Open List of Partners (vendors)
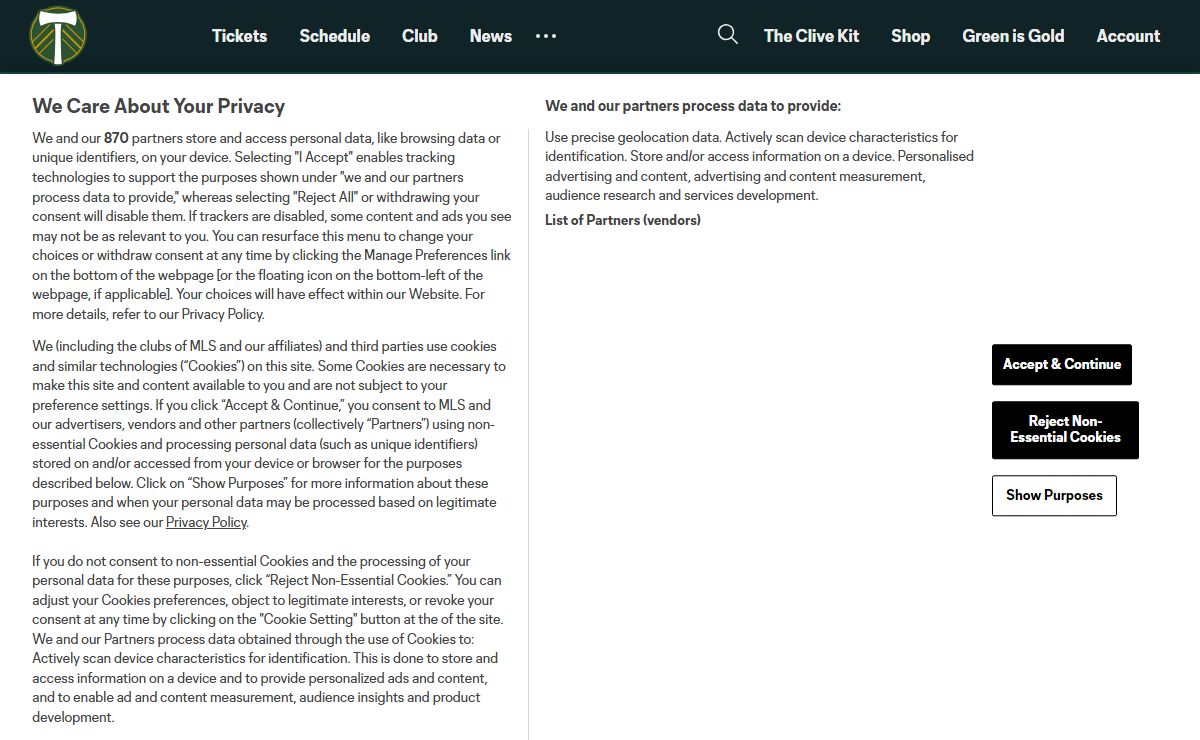1200x740 pixels. click(623, 220)
